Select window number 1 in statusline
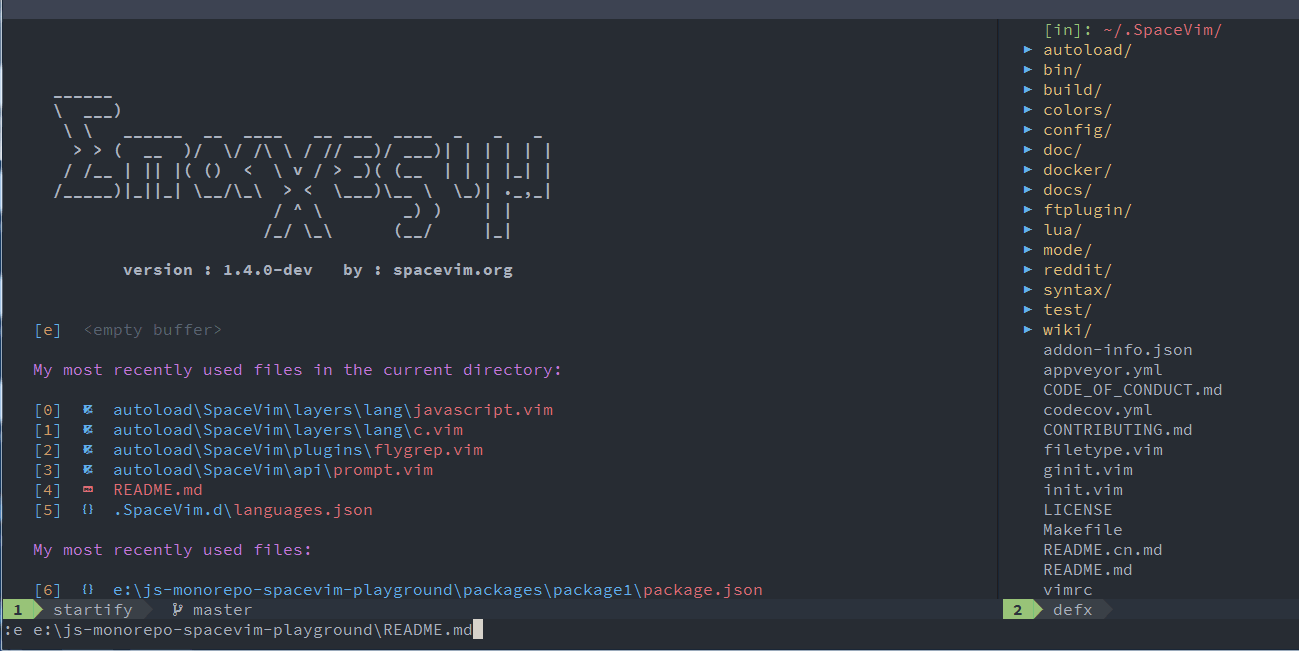 [18, 610]
